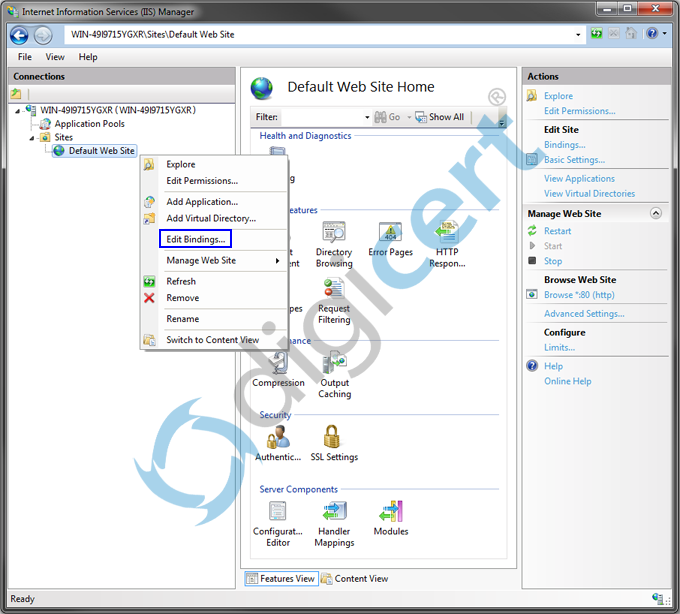Click the Explore folder icon in Actions pane
Screen dimensions: 680x614
[x=532, y=95]
